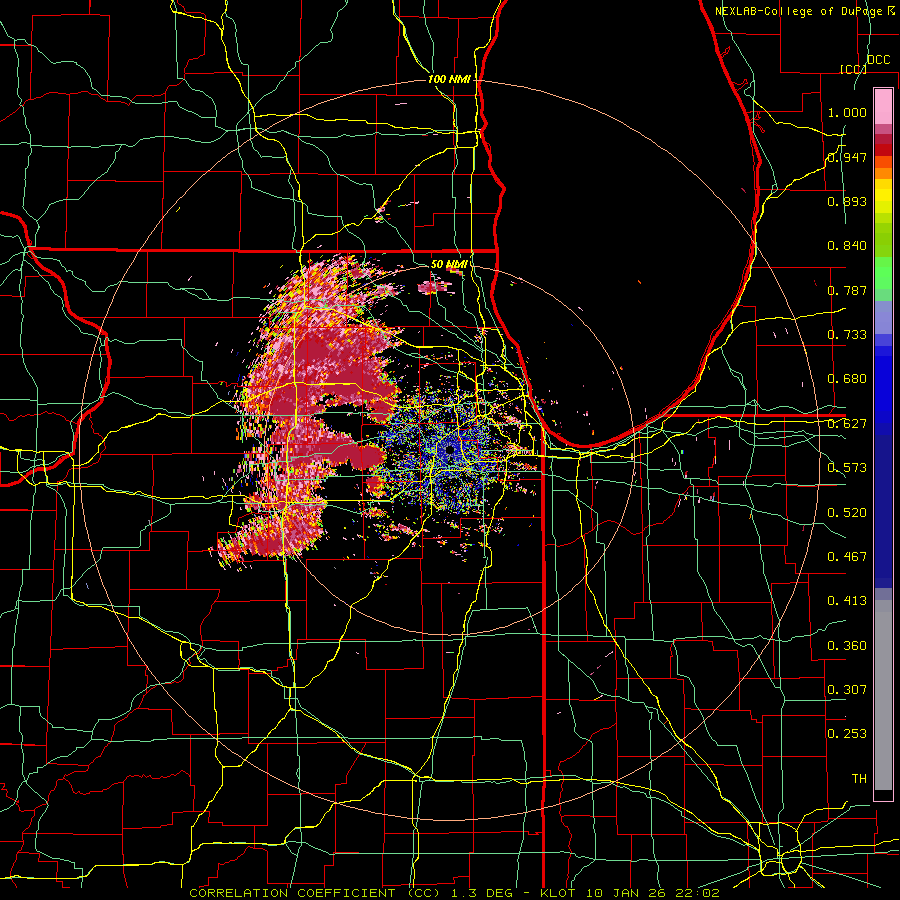Screen dimensions: 900x900
Task: Click the 0.467 scale value
Action: (x=847, y=557)
